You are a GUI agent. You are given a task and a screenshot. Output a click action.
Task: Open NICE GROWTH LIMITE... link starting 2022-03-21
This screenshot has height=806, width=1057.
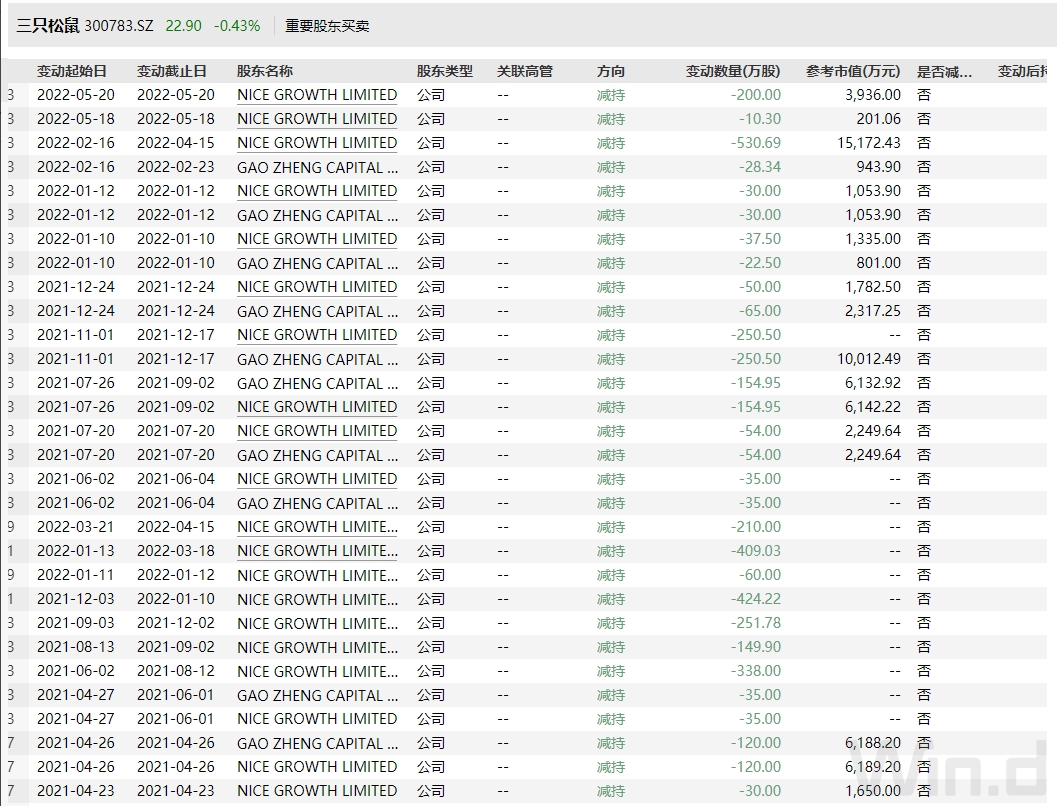click(x=317, y=527)
